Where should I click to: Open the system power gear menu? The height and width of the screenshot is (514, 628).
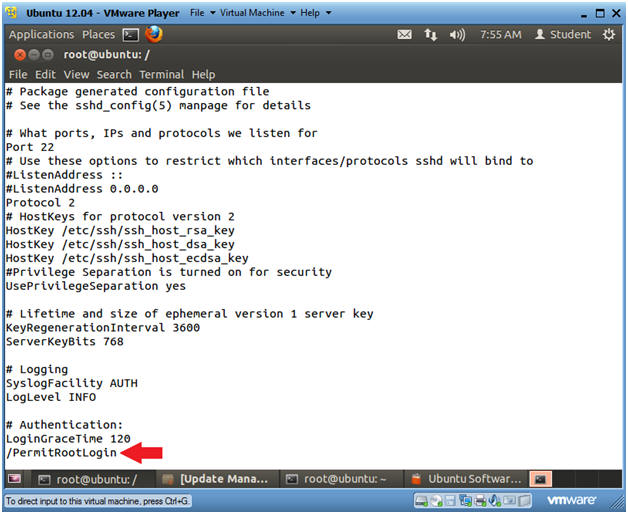(x=608, y=34)
